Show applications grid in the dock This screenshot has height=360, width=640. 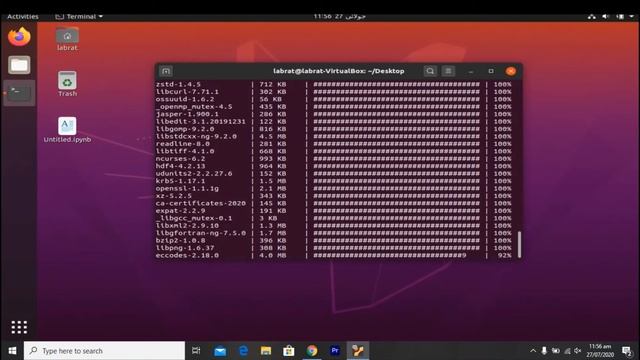[19, 327]
